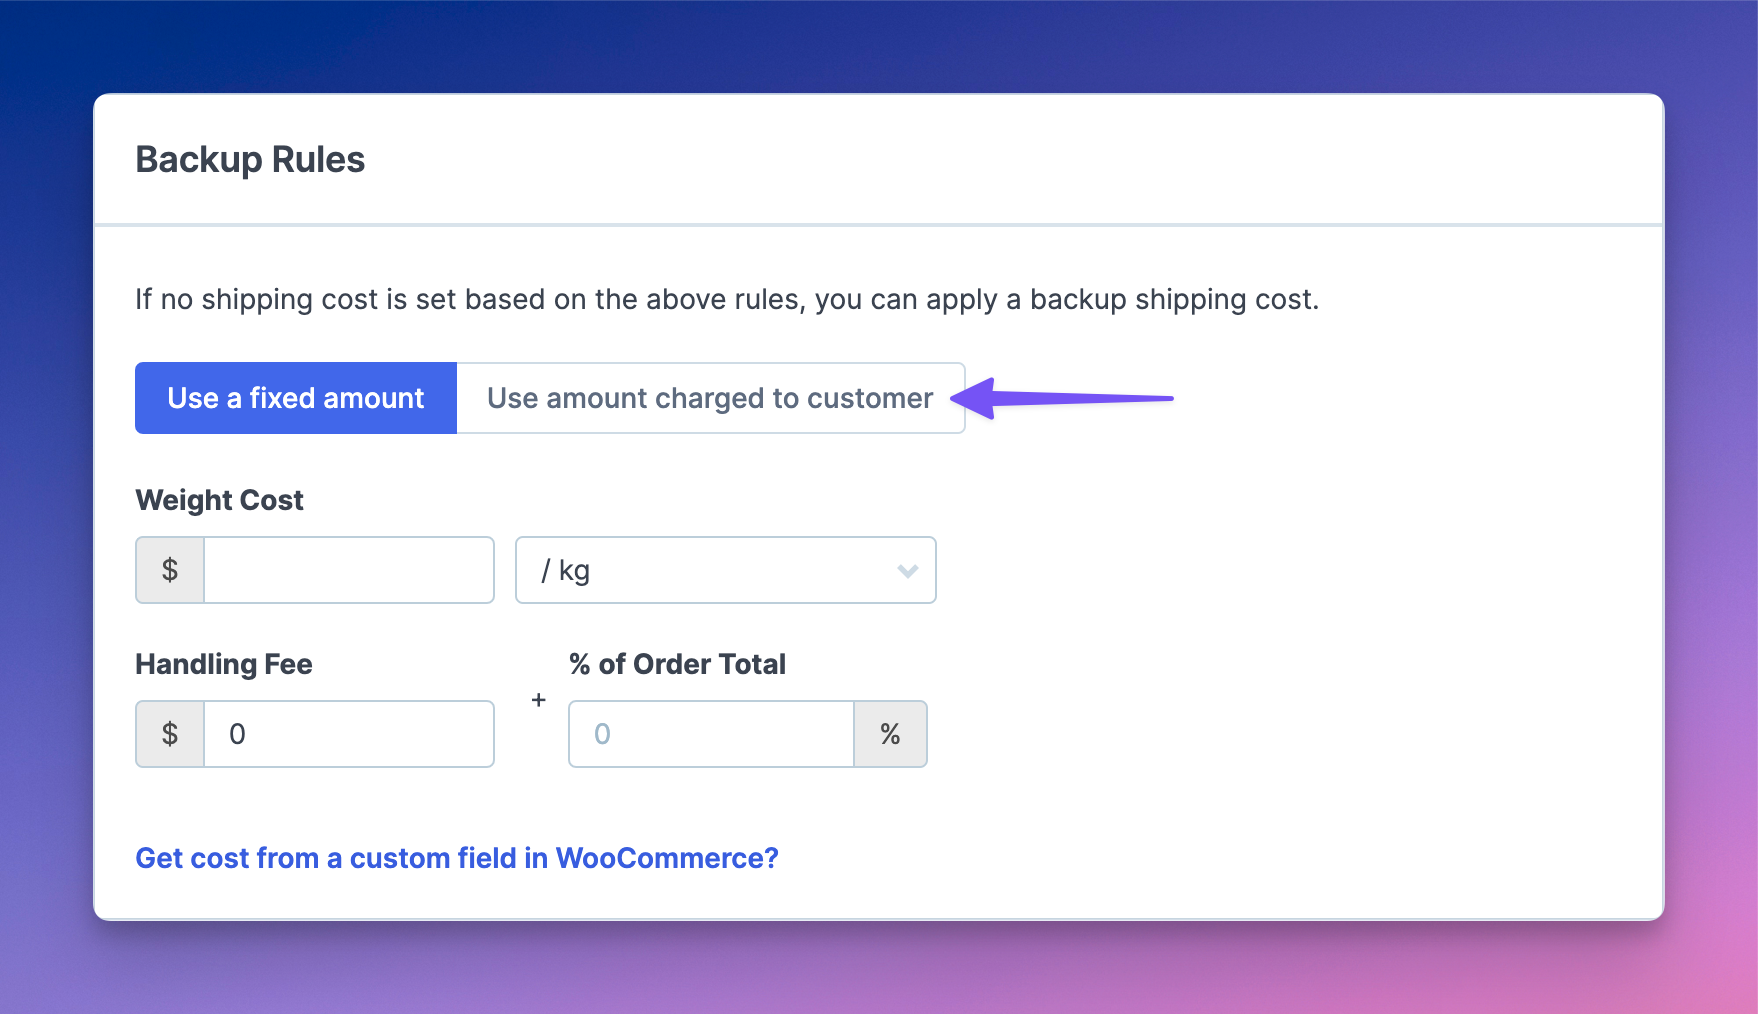Click the Handling Fee label
The image size is (1758, 1014).
(x=224, y=664)
